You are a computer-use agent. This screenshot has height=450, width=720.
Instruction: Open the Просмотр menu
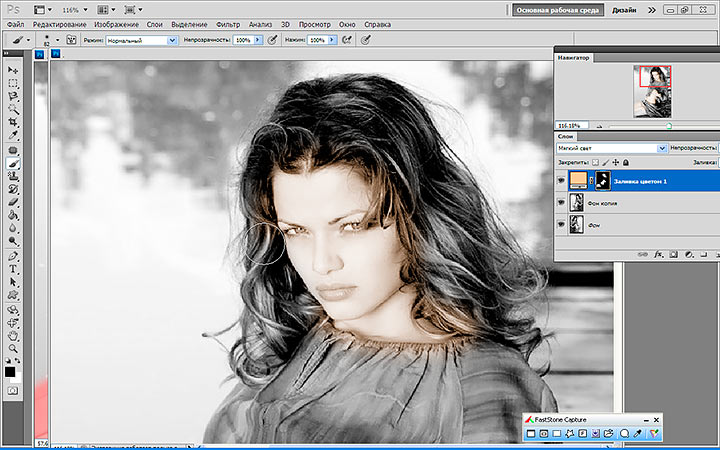(x=315, y=24)
